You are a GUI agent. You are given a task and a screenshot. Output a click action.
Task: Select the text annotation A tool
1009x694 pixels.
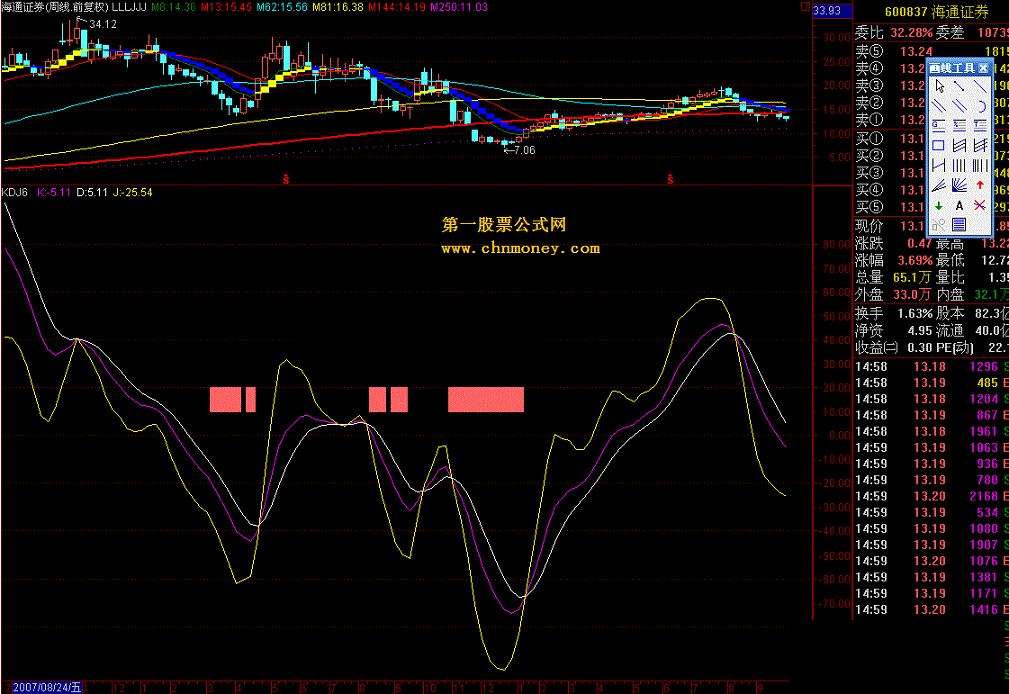959,205
